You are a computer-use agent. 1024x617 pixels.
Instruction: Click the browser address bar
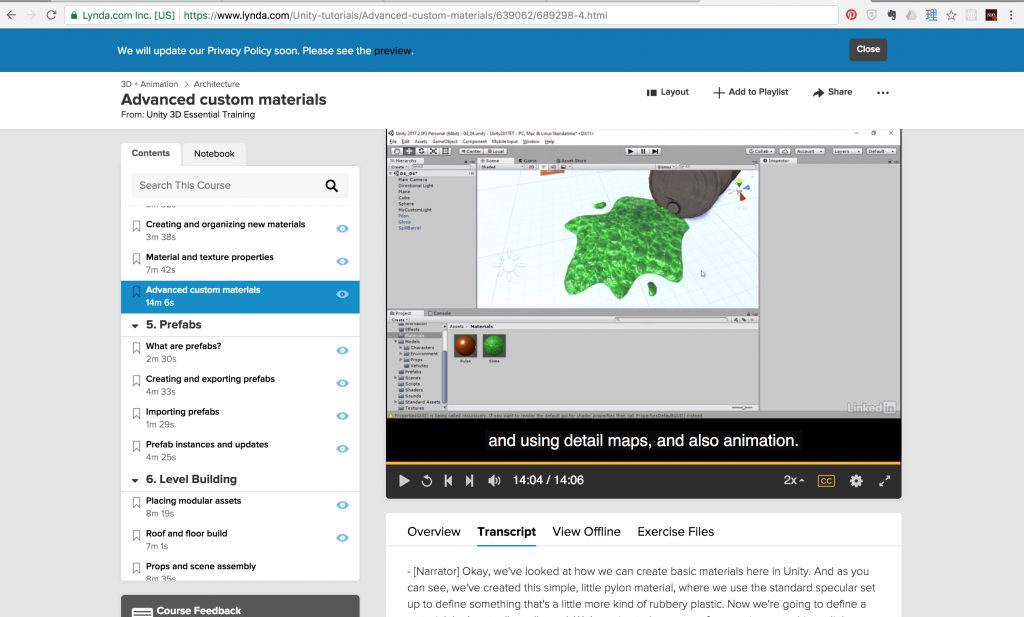point(451,15)
